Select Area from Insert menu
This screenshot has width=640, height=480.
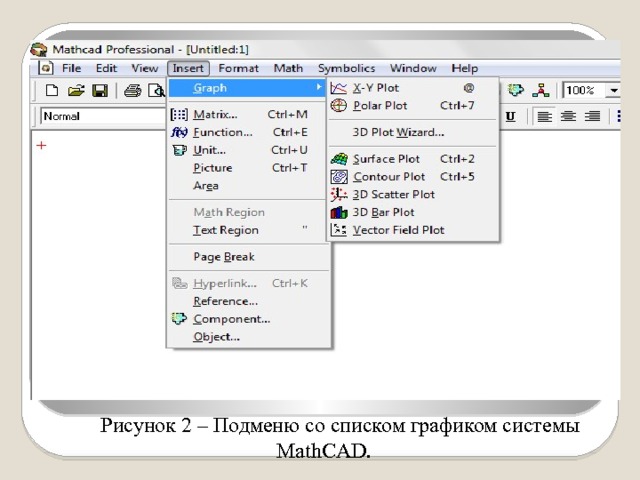[x=249, y=186]
